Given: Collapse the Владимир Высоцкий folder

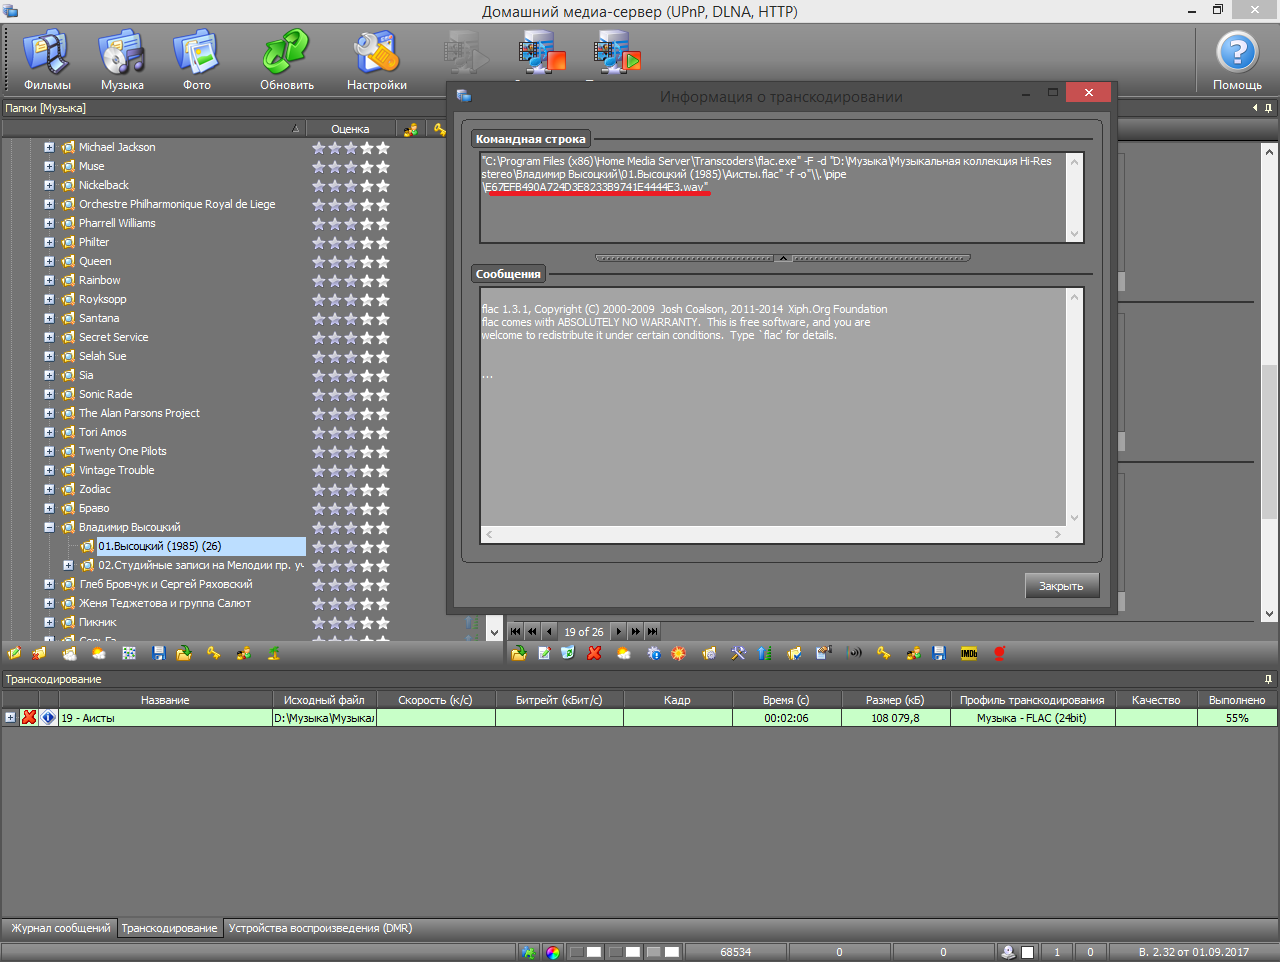Looking at the screenshot, I should click(49, 527).
